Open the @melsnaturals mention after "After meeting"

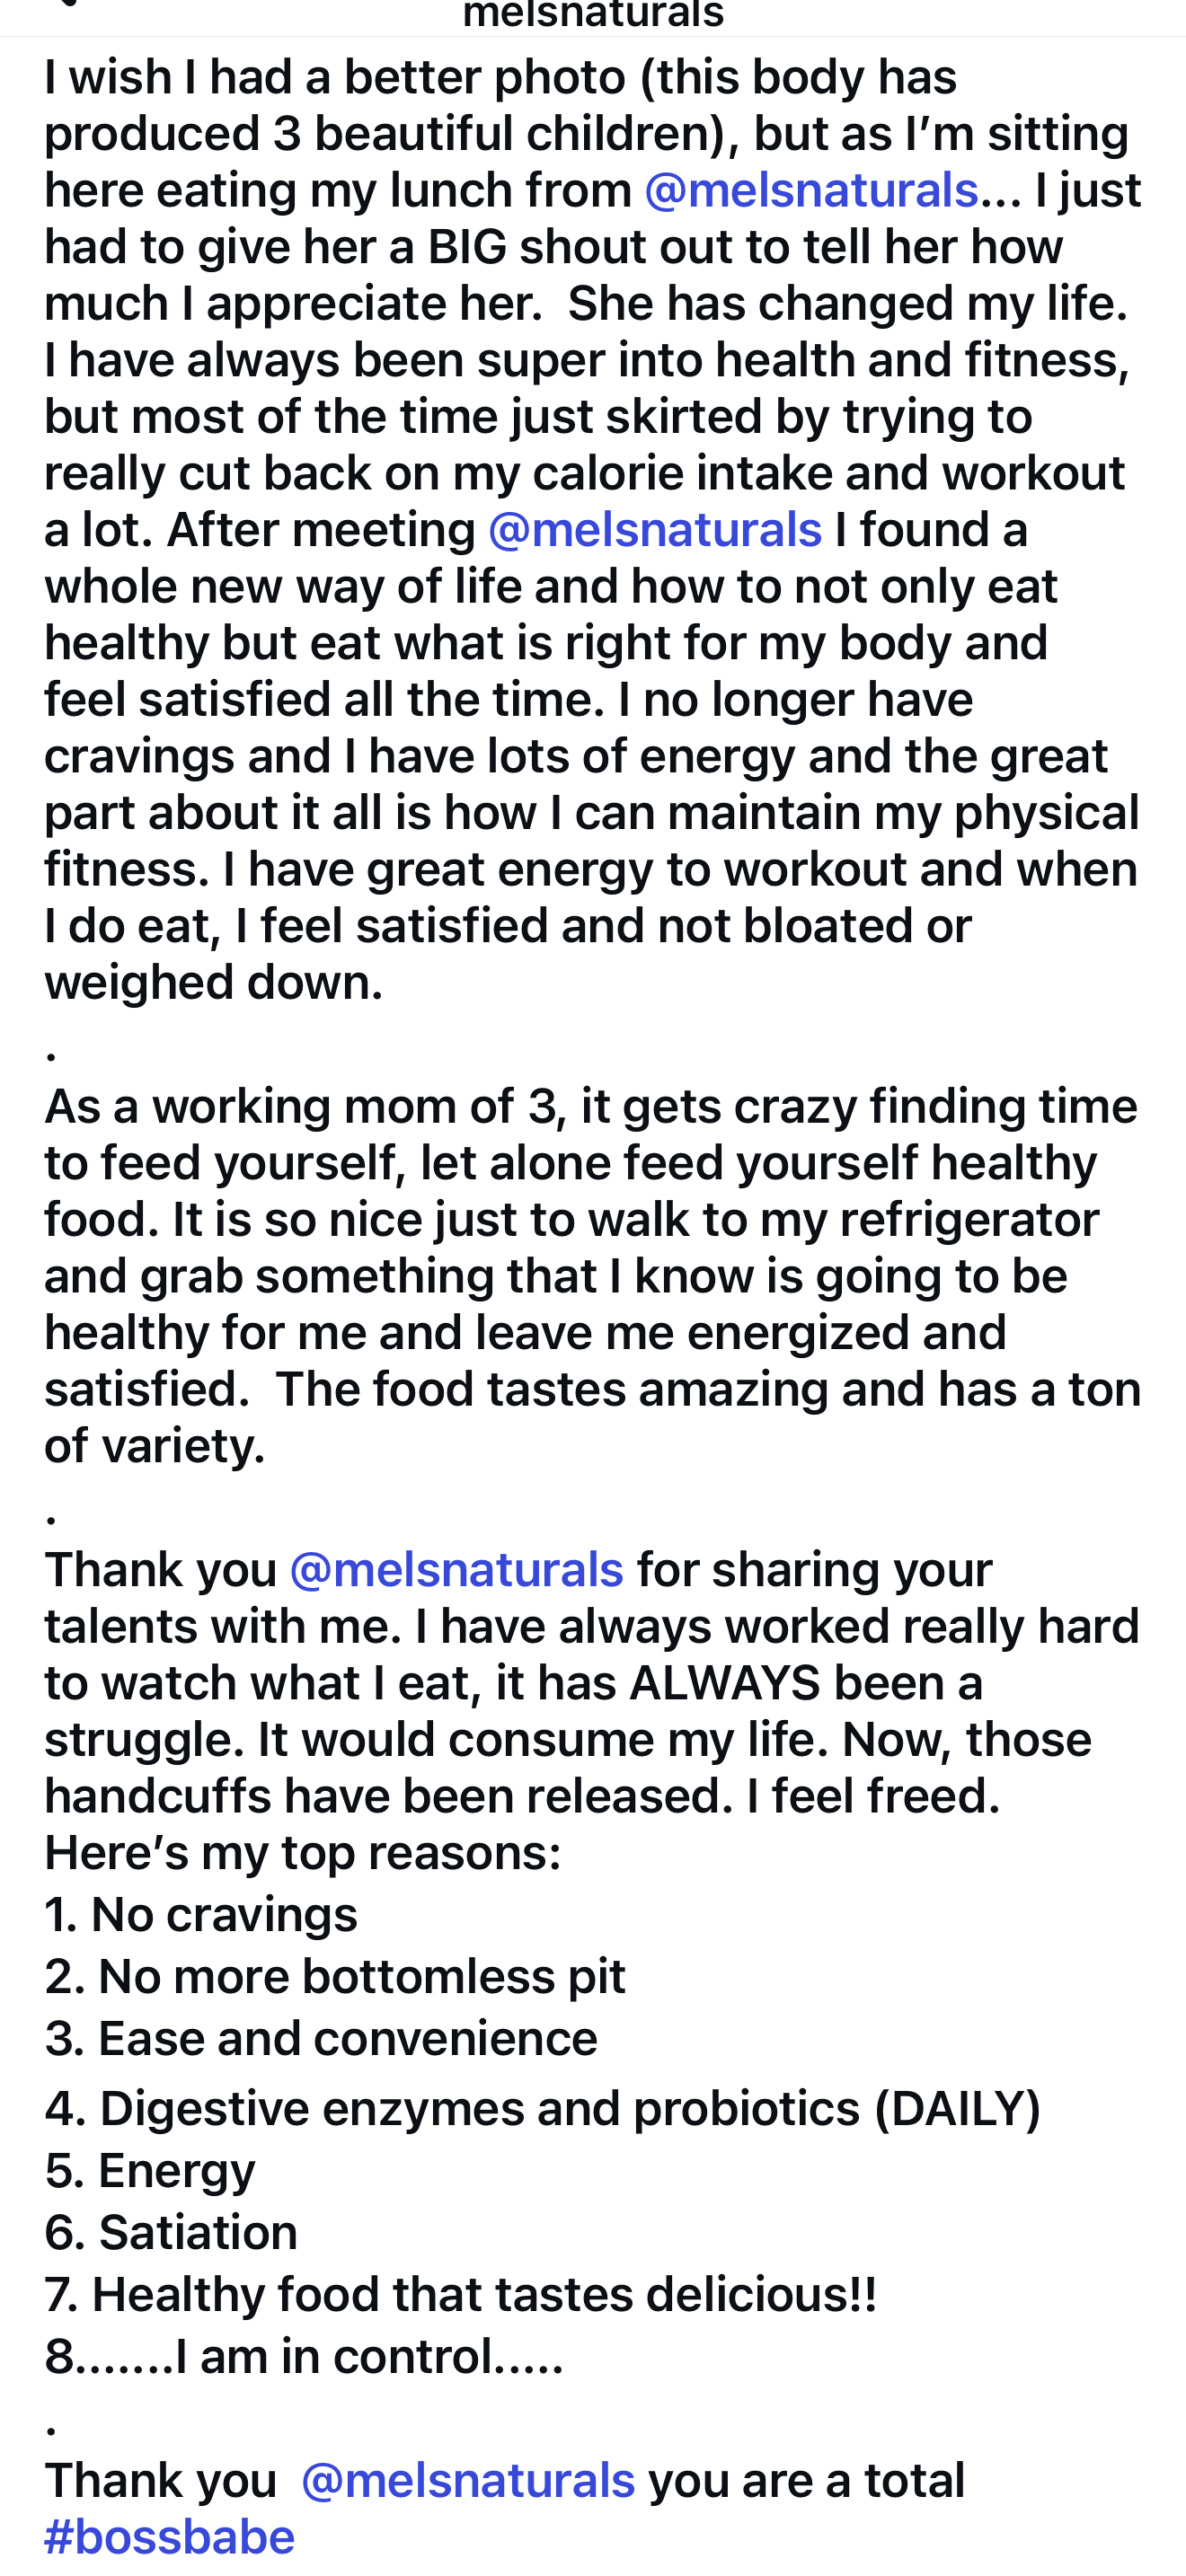point(655,530)
